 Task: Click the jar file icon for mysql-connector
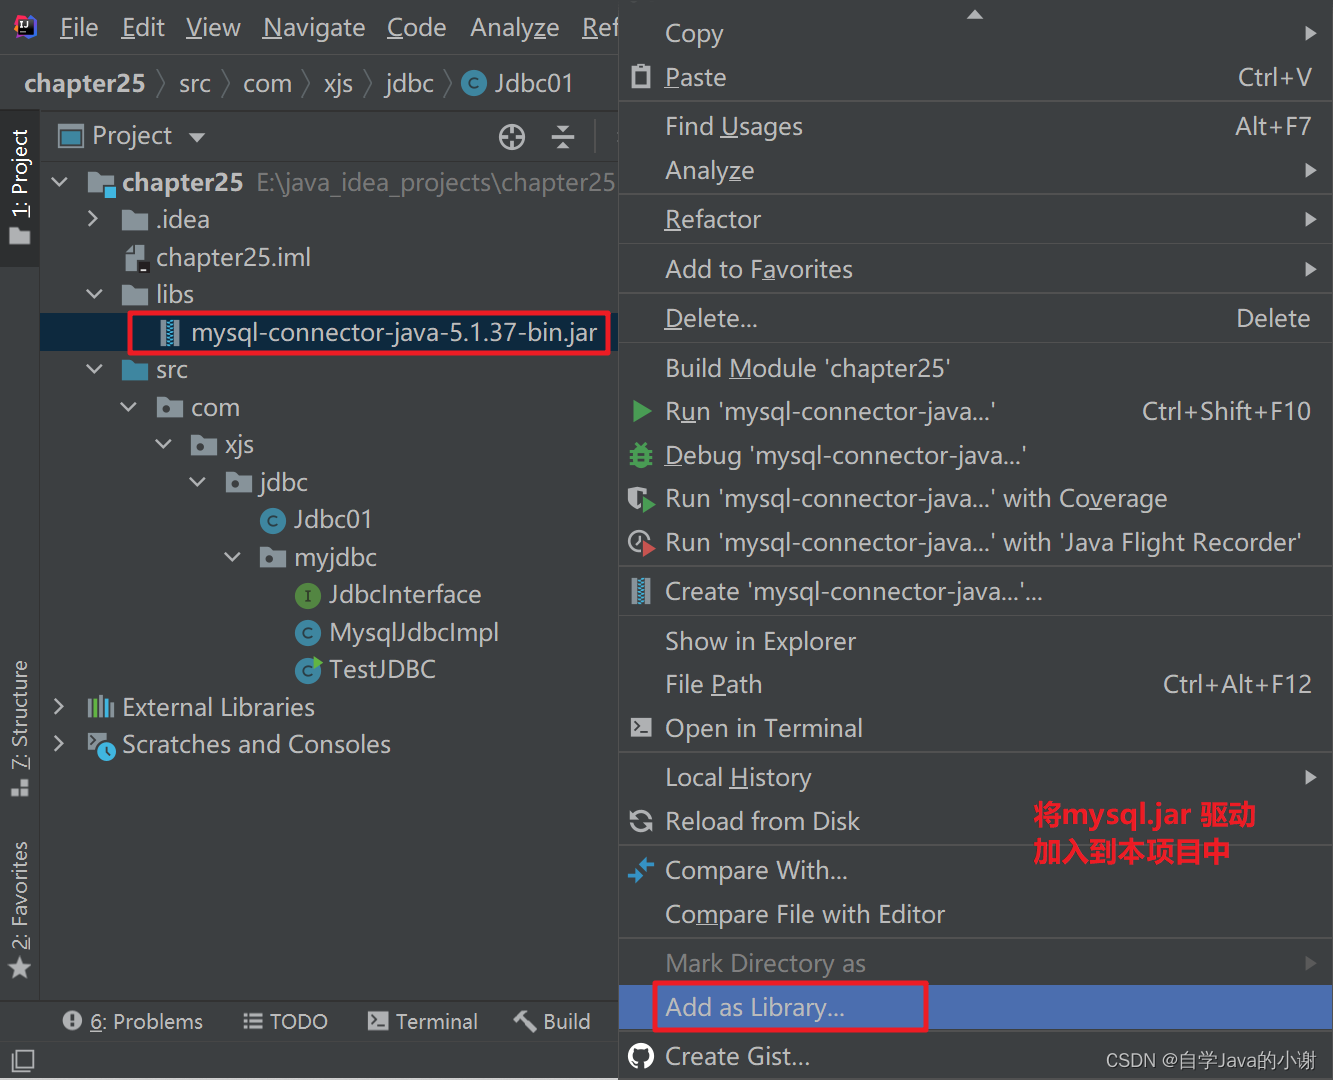point(170,332)
